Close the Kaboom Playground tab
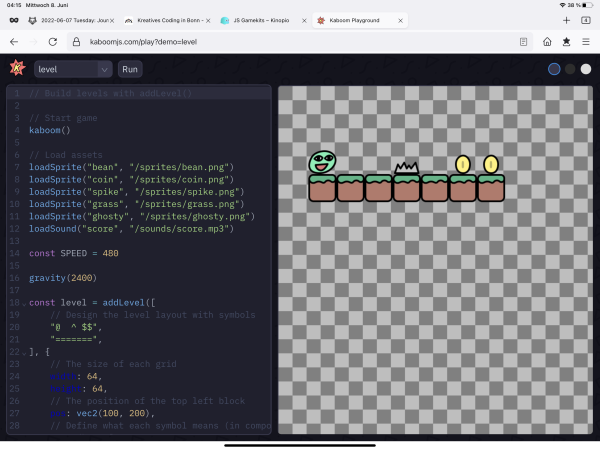The width and height of the screenshot is (600, 450). (x=400, y=21)
